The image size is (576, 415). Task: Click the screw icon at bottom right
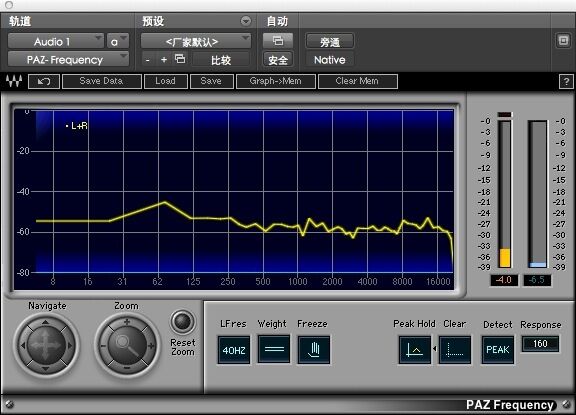point(566,404)
